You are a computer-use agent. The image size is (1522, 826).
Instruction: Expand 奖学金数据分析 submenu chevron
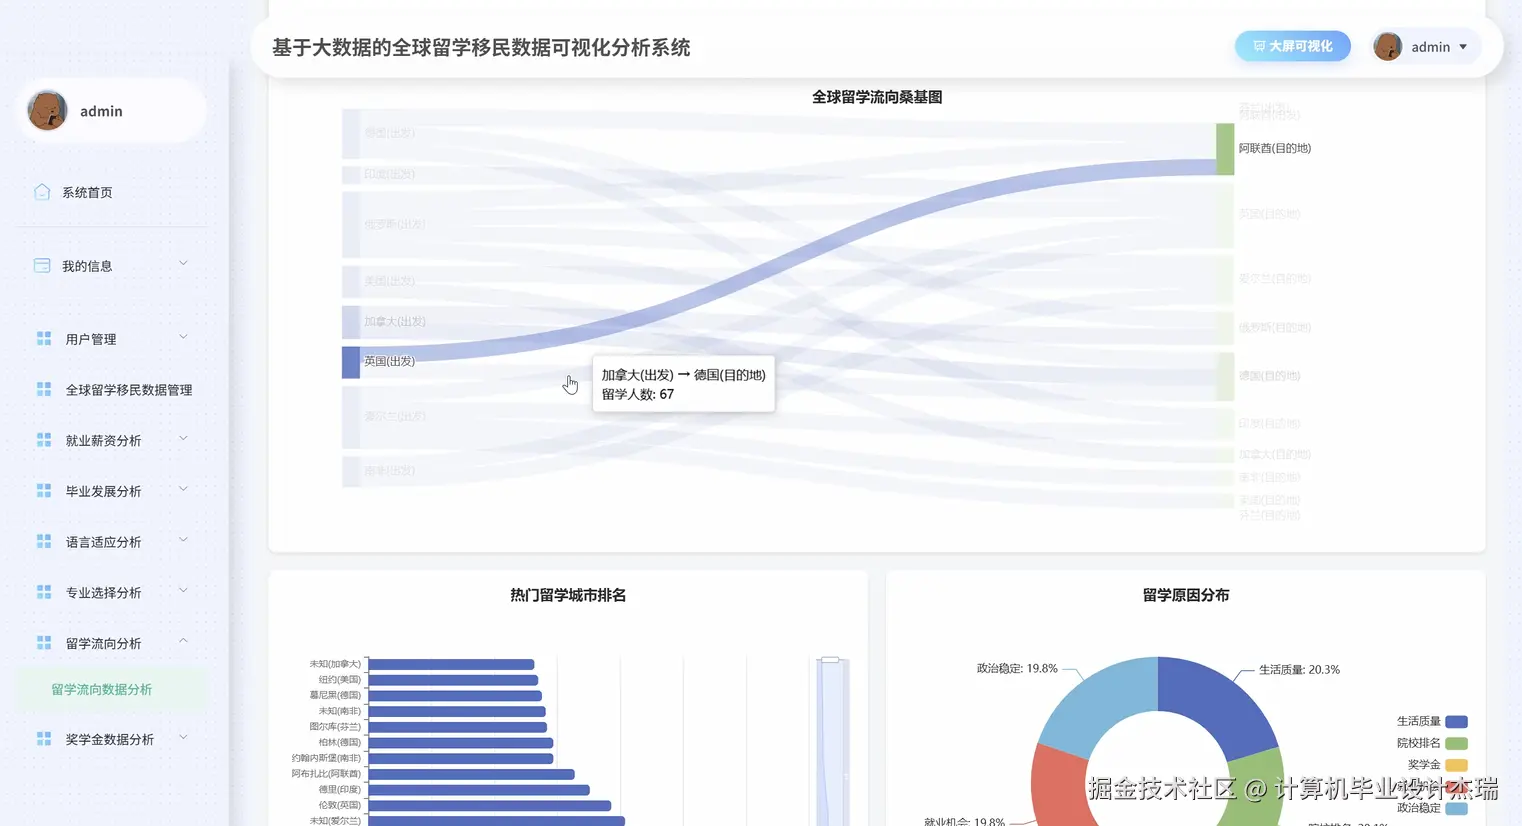[183, 738]
